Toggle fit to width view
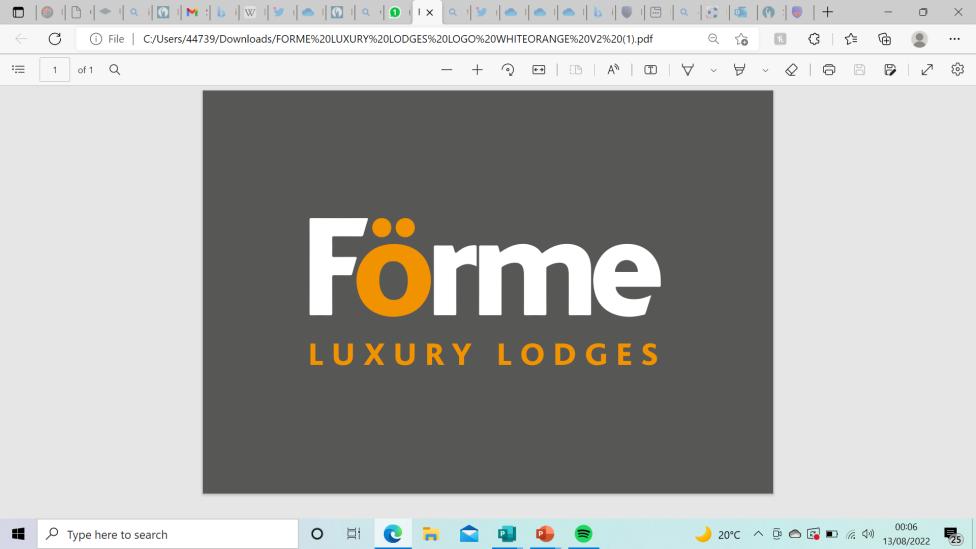Image resolution: width=976 pixels, height=549 pixels. coord(539,70)
